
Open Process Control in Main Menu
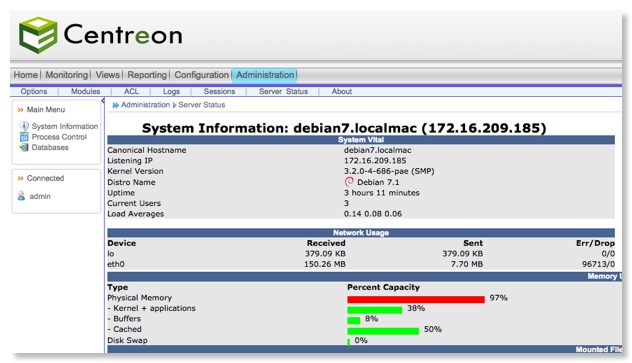59,137
